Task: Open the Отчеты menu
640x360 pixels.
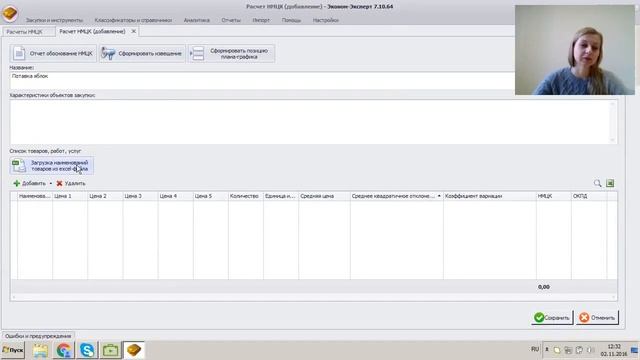Action: 231,20
